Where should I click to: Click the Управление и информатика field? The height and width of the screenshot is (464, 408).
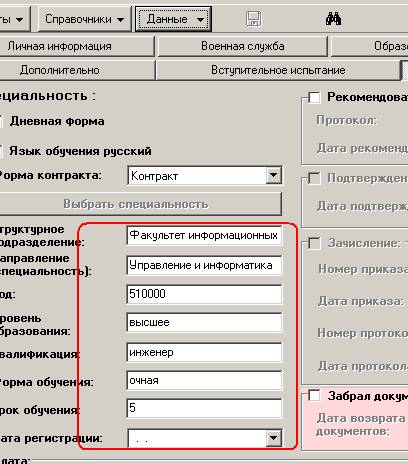(204, 265)
